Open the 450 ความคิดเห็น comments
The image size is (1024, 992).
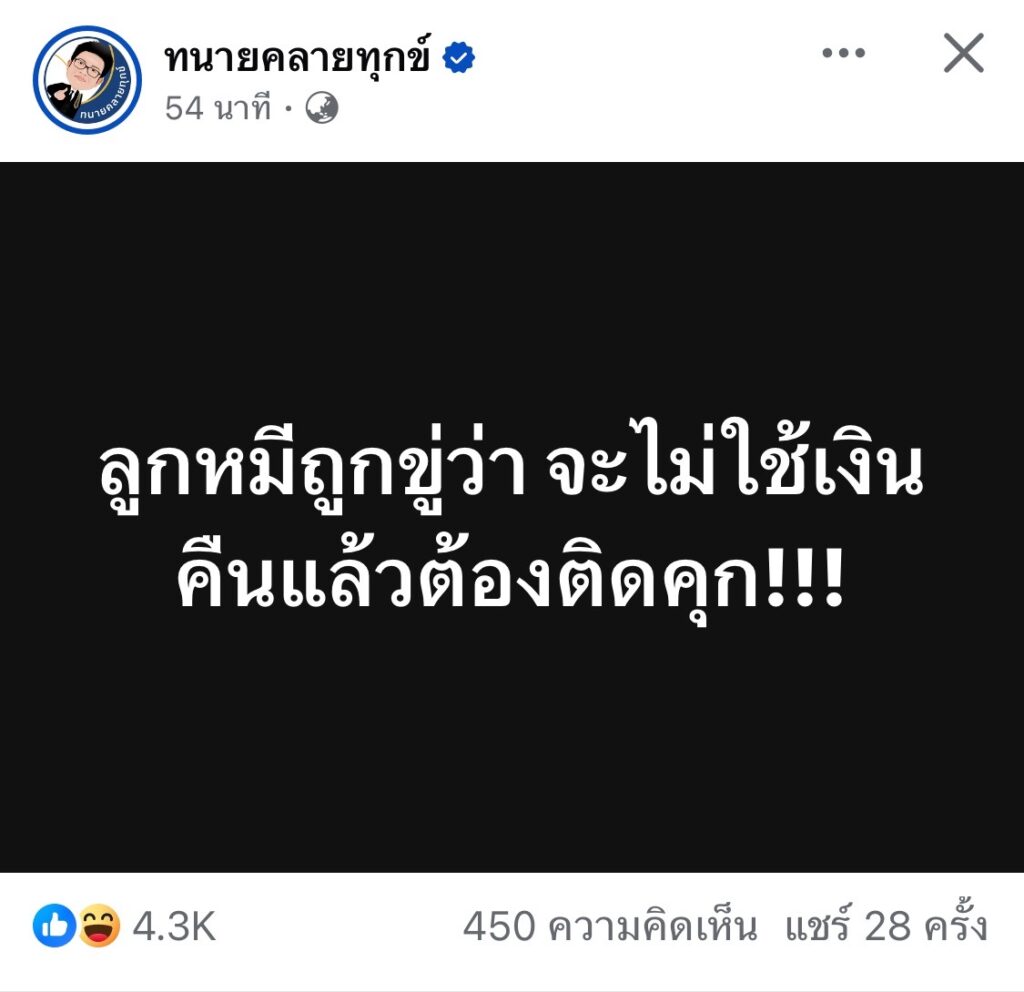click(610, 926)
